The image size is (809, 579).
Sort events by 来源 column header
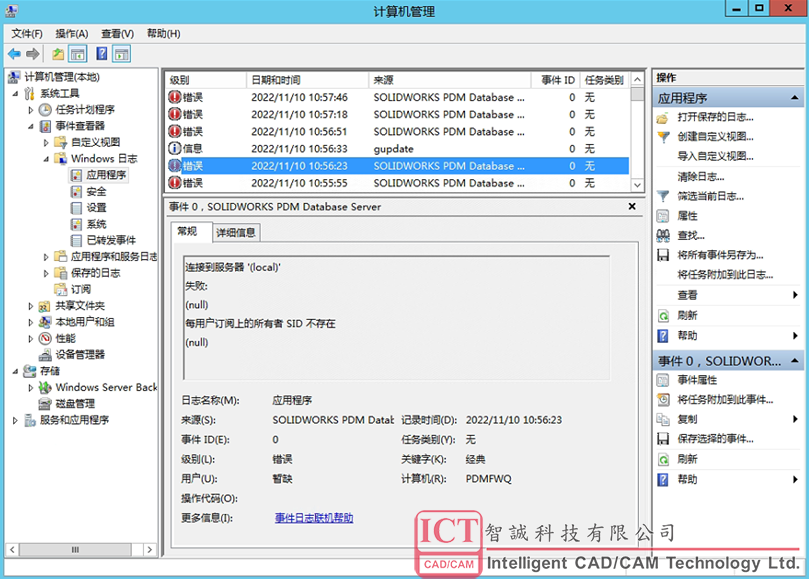[x=449, y=80]
